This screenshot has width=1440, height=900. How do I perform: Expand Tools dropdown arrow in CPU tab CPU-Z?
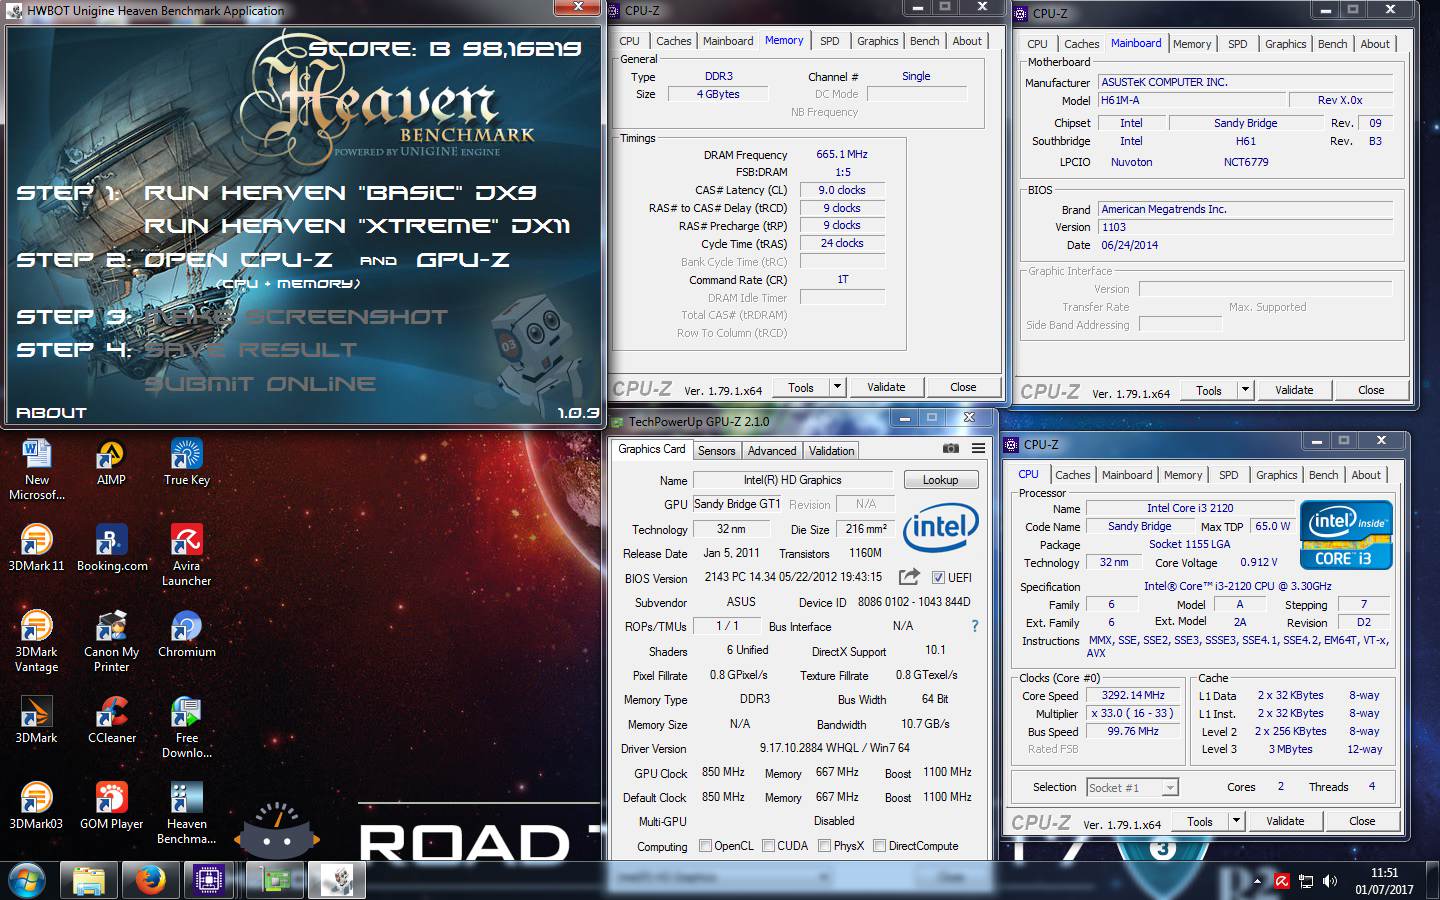[1236, 821]
